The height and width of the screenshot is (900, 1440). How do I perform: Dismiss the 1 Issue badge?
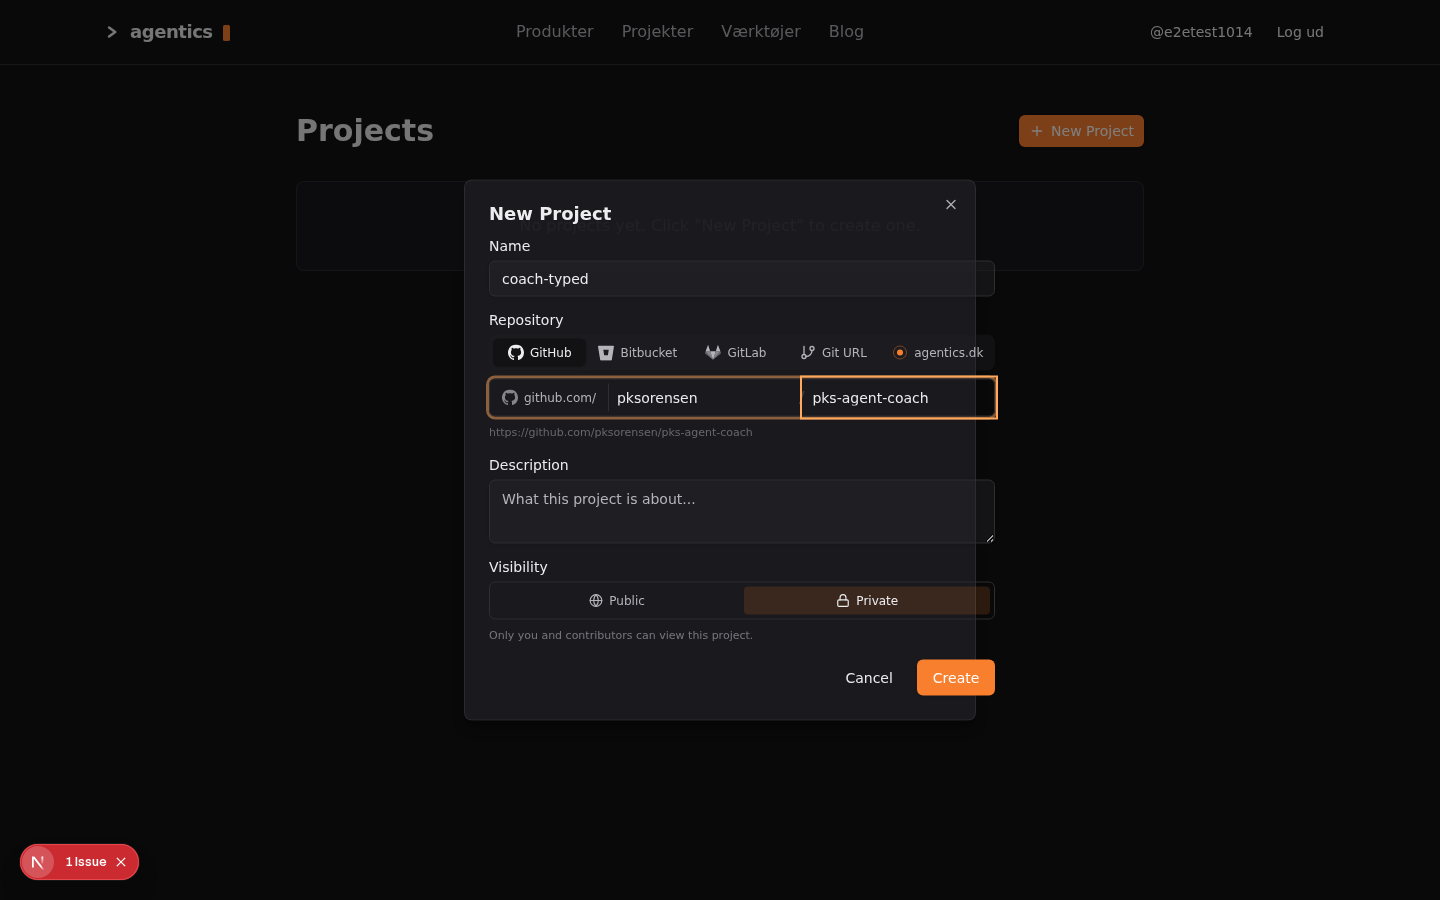(121, 862)
